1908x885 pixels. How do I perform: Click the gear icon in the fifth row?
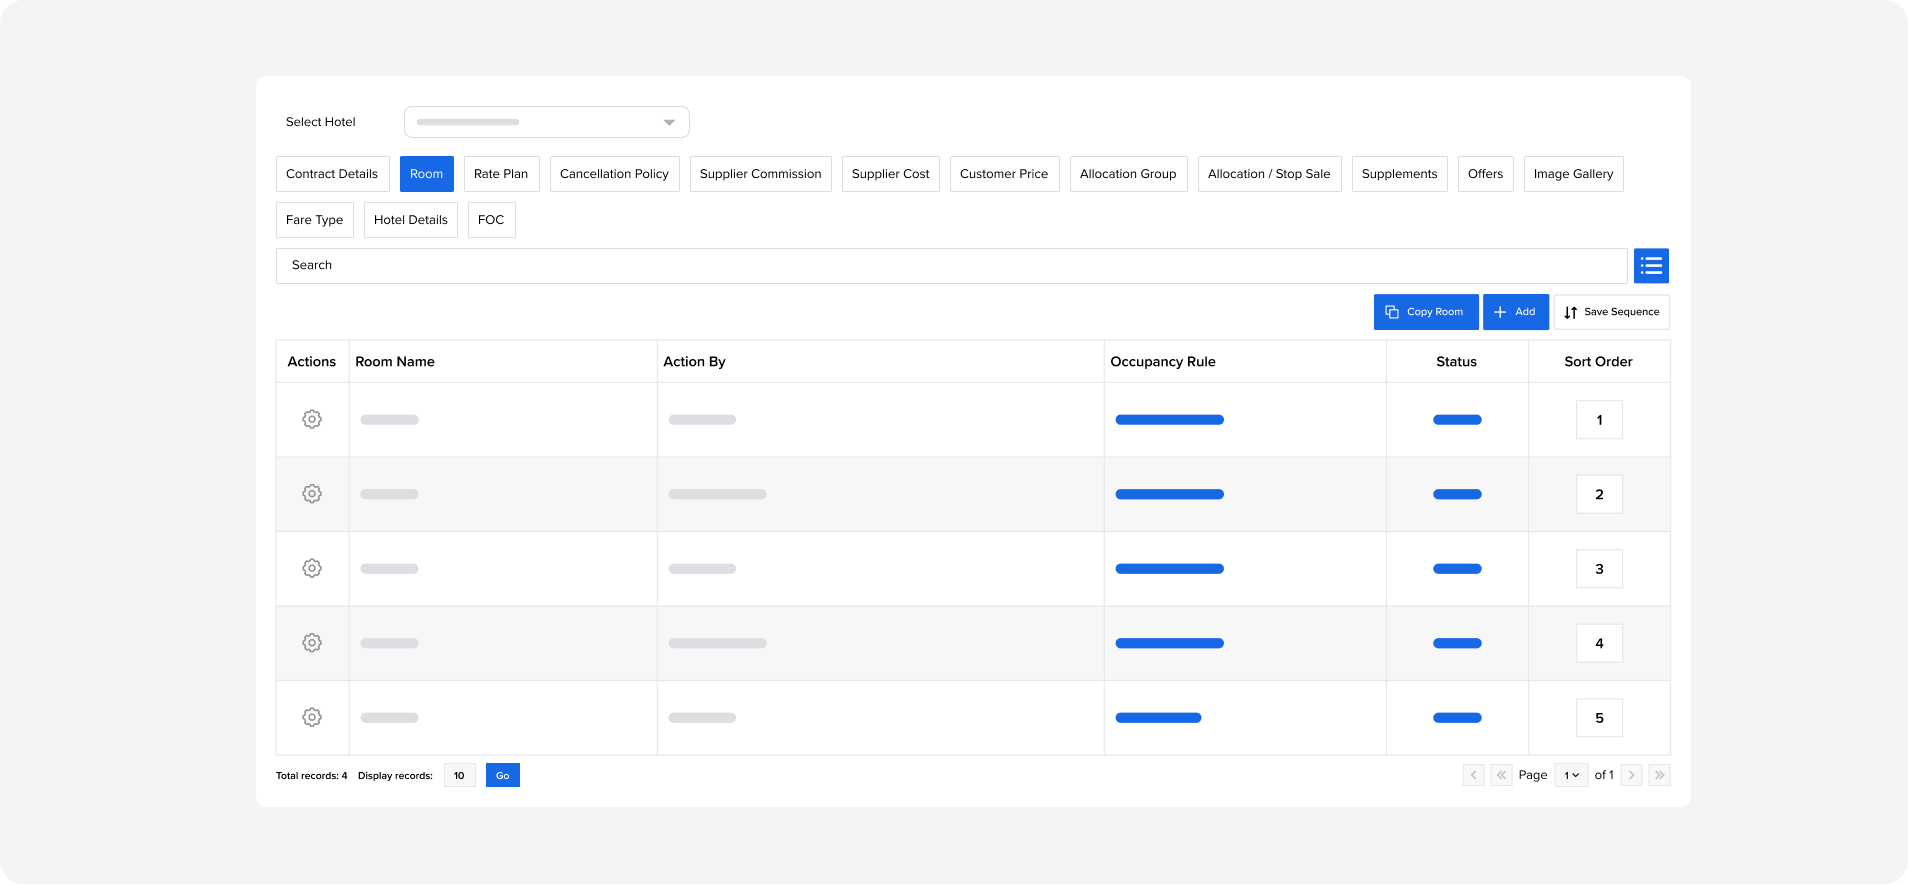click(312, 717)
